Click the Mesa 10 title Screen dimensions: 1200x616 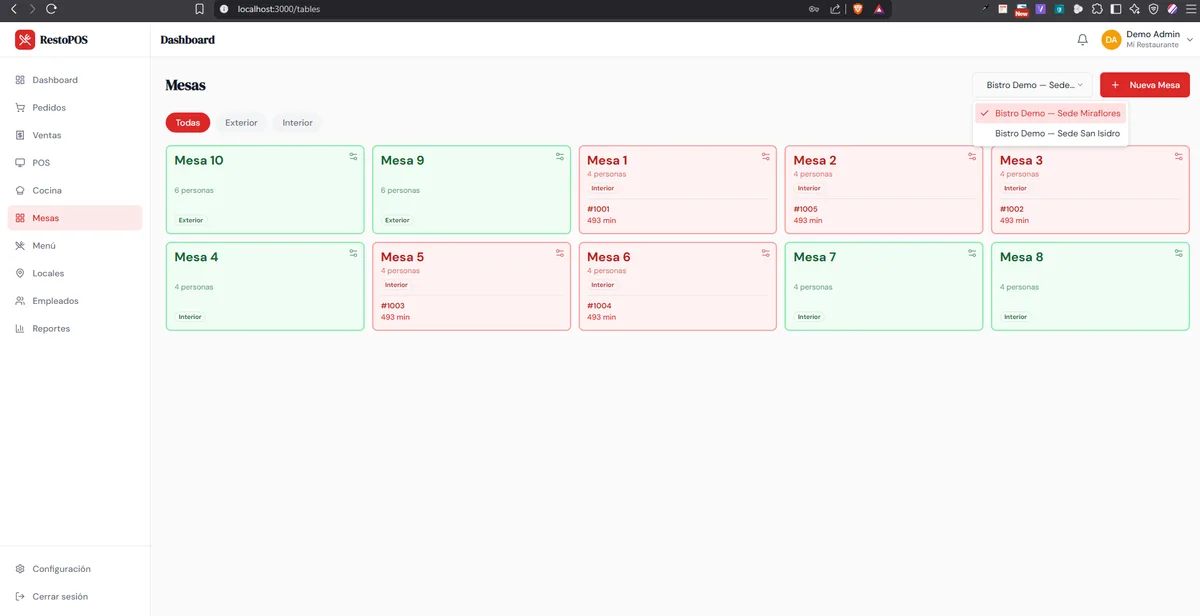[x=199, y=160]
